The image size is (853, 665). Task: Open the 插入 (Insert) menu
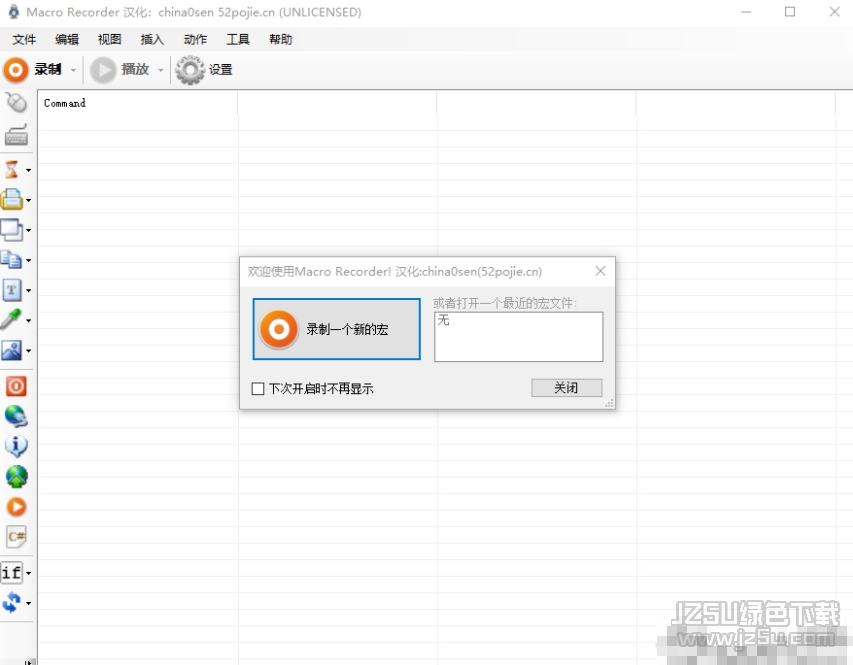(152, 39)
